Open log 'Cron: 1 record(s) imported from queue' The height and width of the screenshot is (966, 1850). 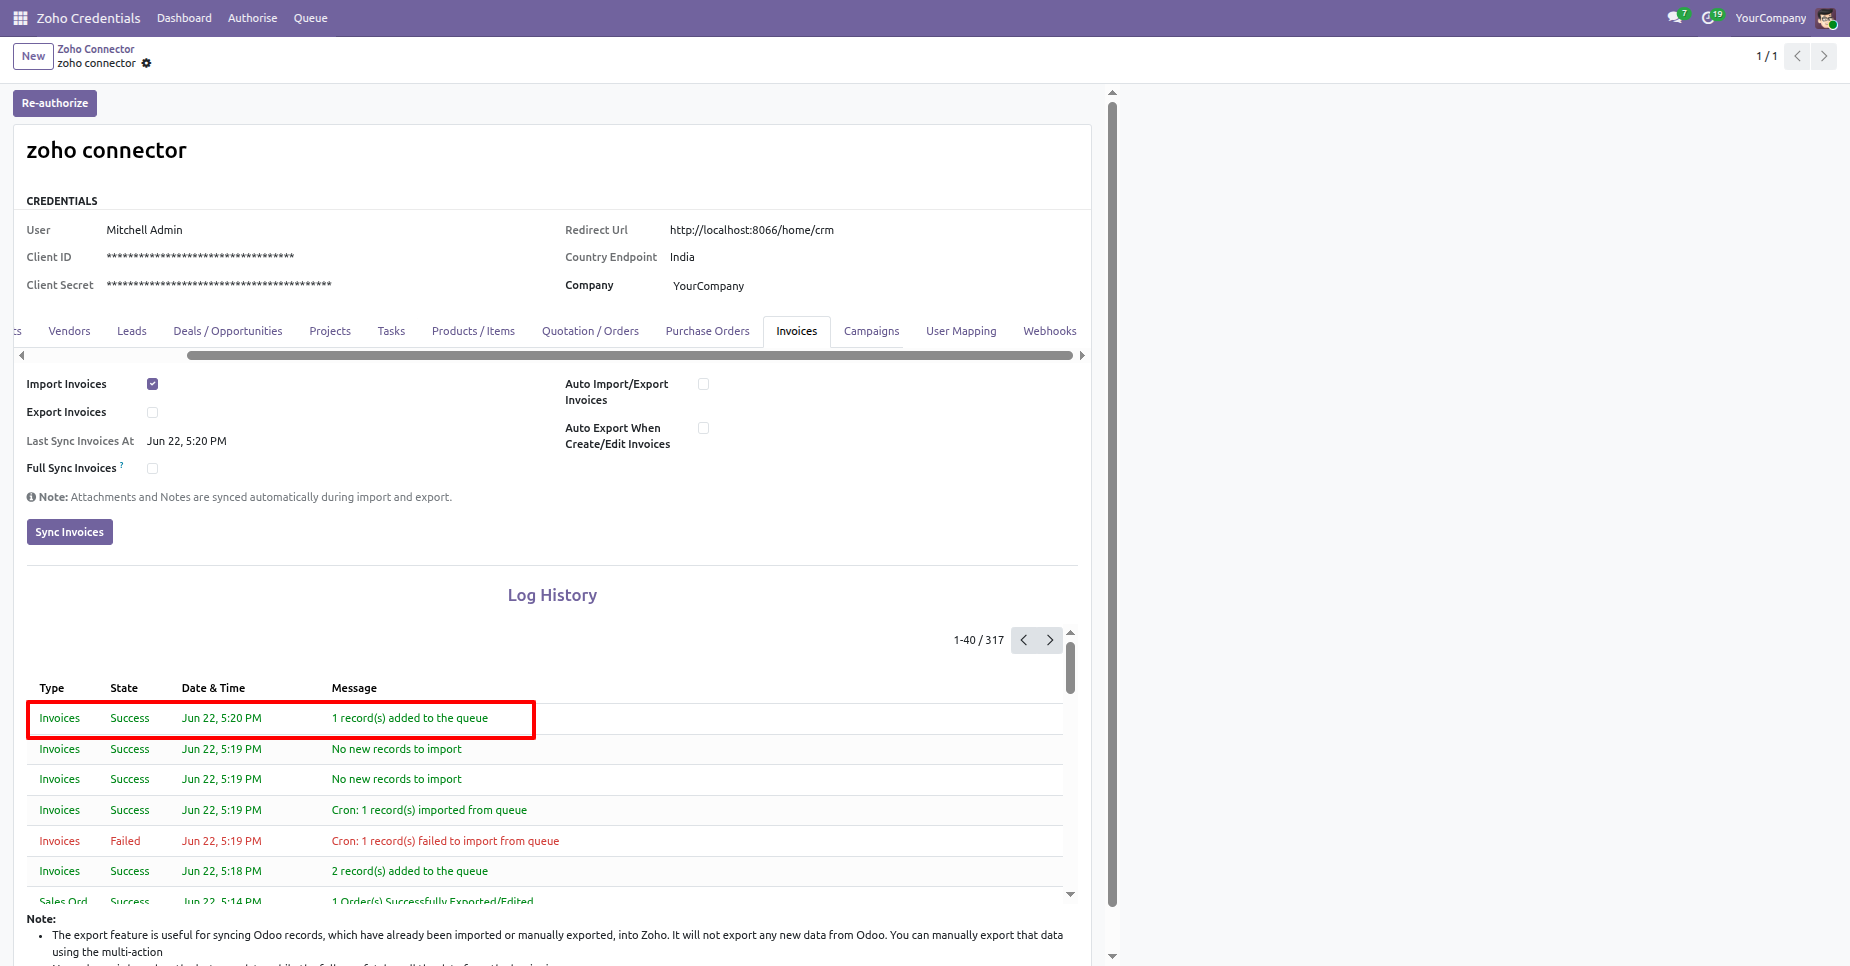[545, 810]
